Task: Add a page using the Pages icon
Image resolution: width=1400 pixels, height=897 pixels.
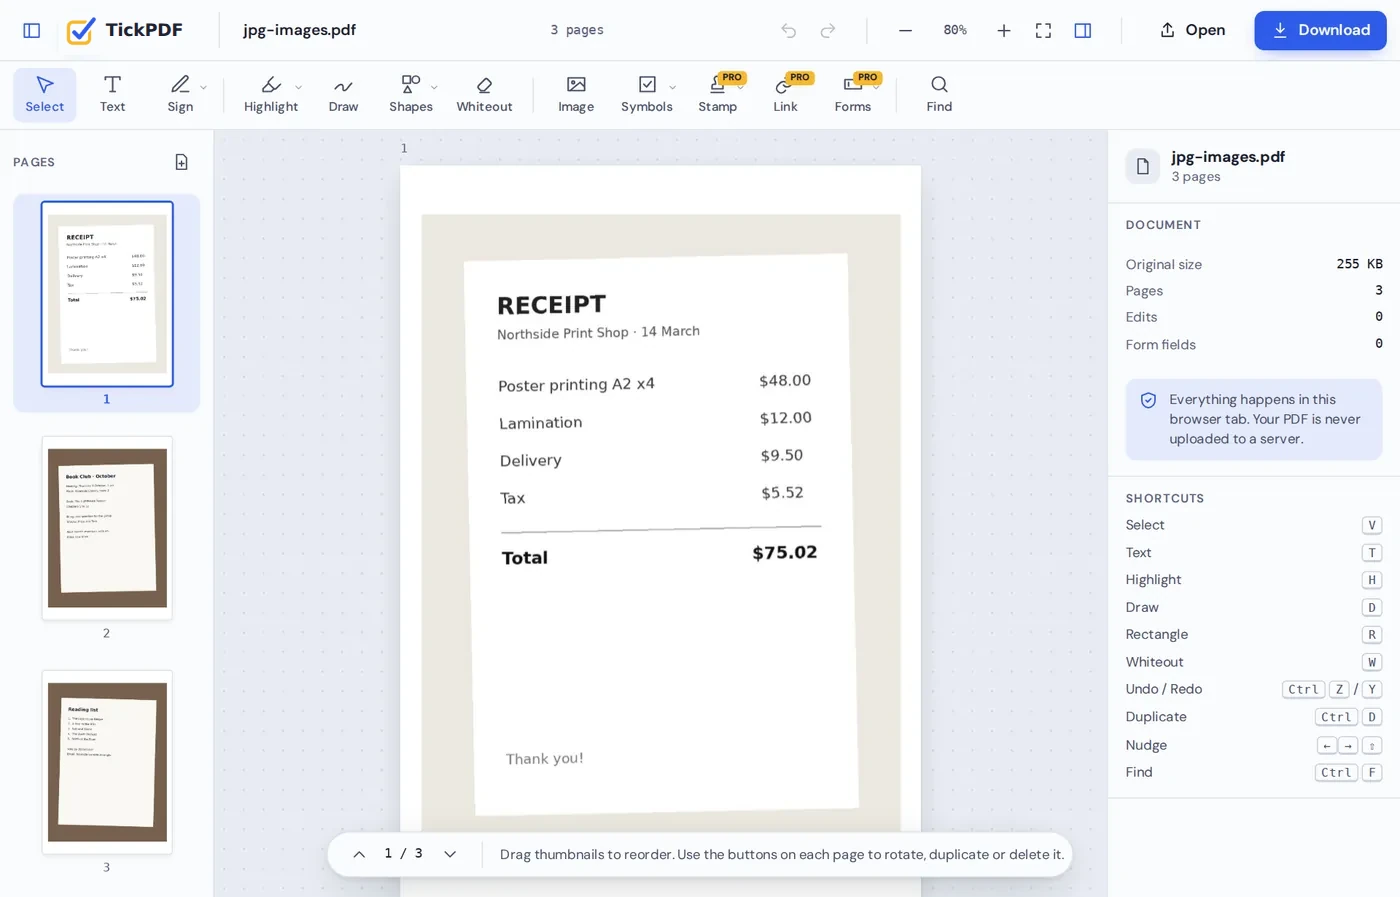Action: click(x=181, y=162)
